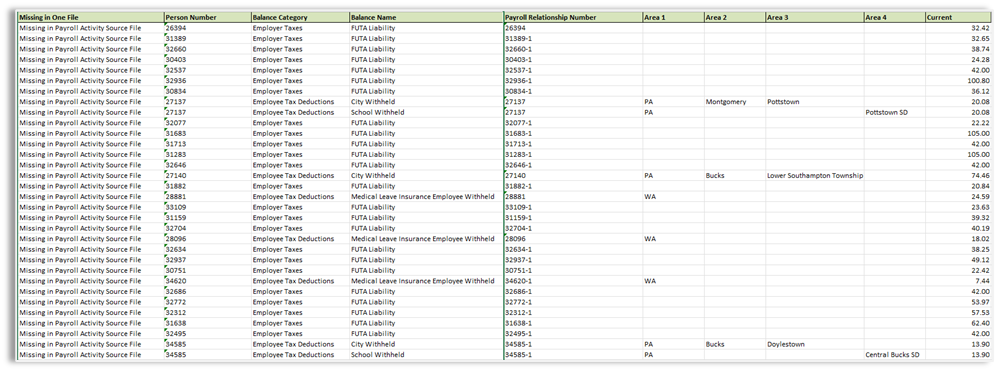Viewport: 996px width, 371px height.
Task: Select 'City Withheld' in the 27140 row
Action: [x=425, y=175]
